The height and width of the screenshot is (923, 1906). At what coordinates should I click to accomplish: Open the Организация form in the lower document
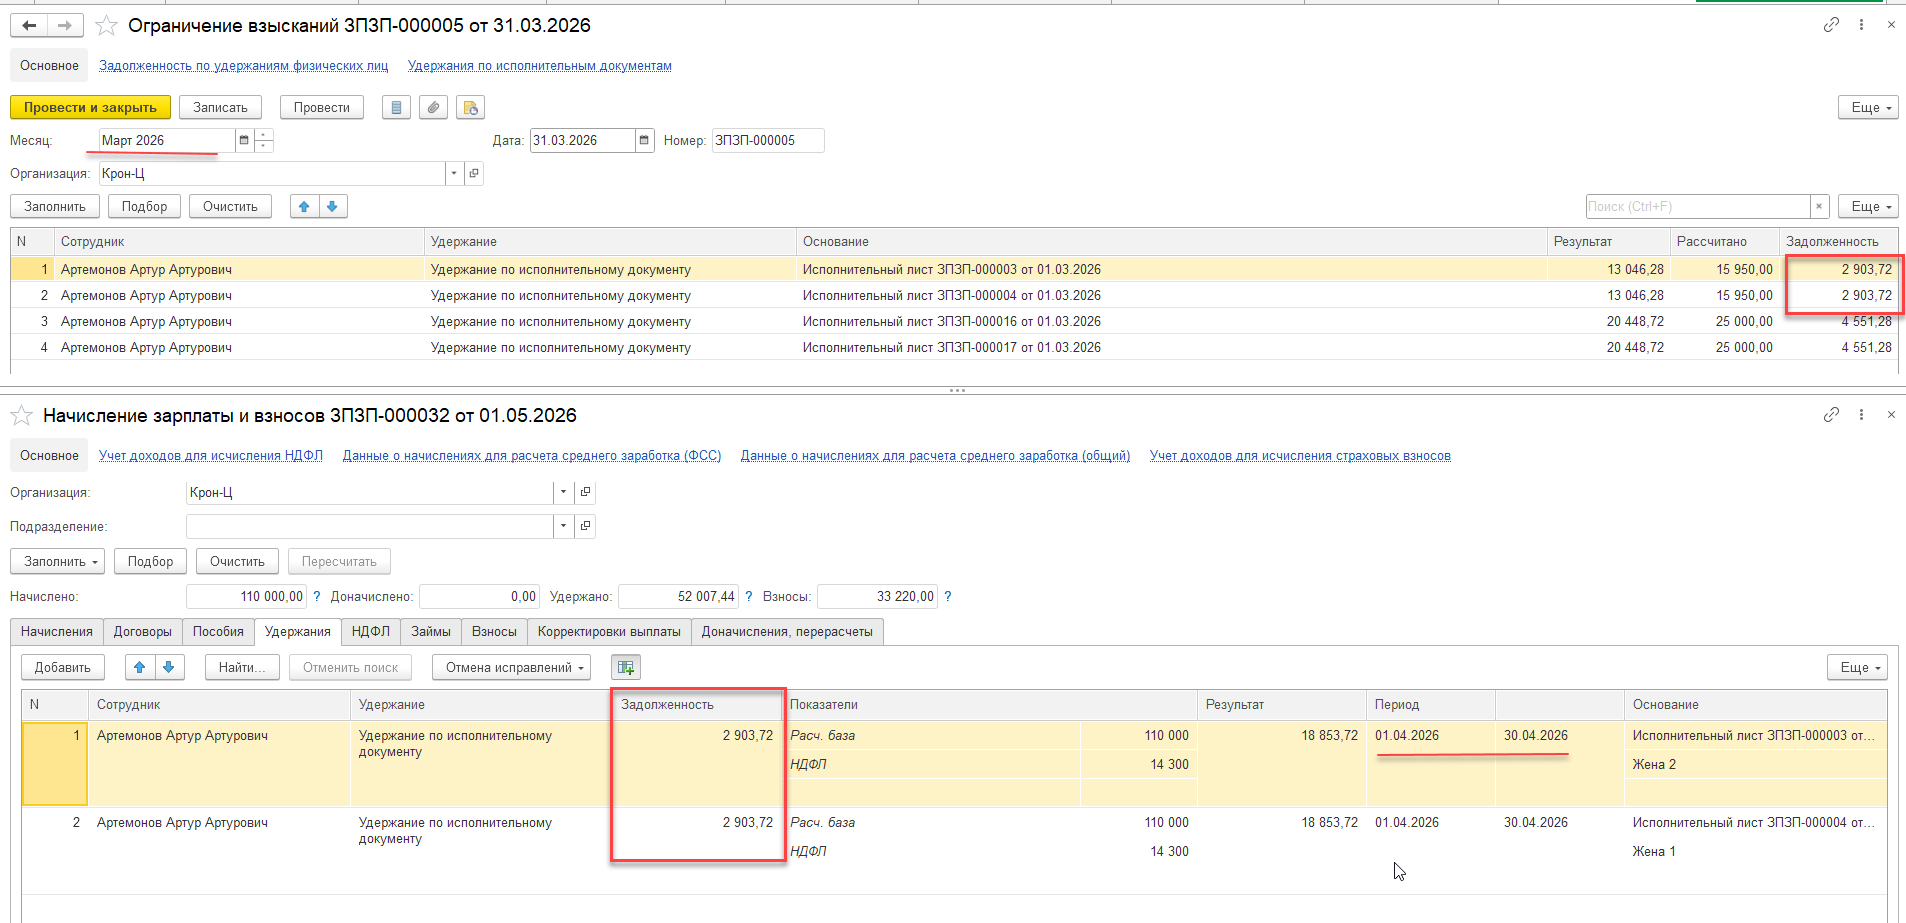coord(586,493)
